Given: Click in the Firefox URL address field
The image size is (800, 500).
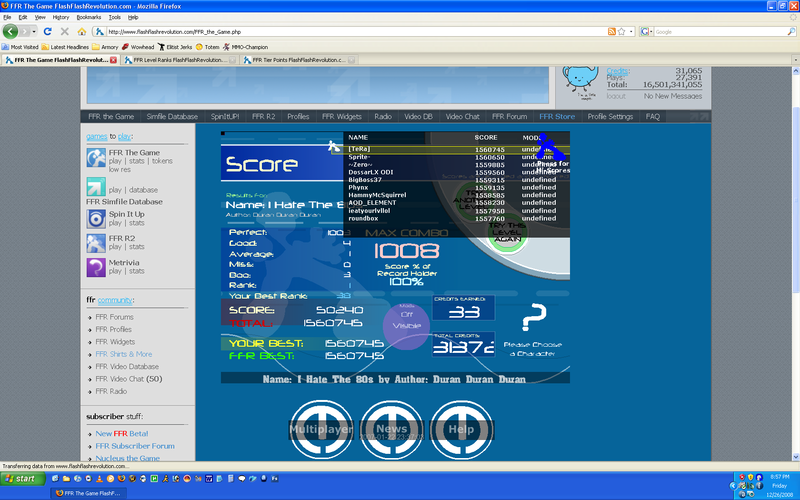Looking at the screenshot, I should pyautogui.click(x=350, y=31).
